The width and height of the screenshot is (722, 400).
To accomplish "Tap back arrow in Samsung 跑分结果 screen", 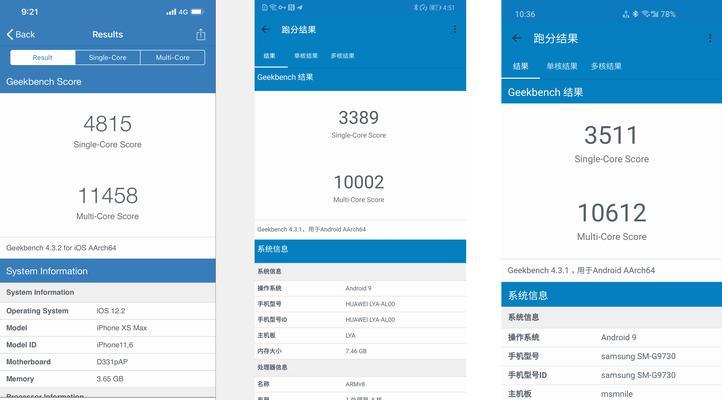I will pos(517,39).
